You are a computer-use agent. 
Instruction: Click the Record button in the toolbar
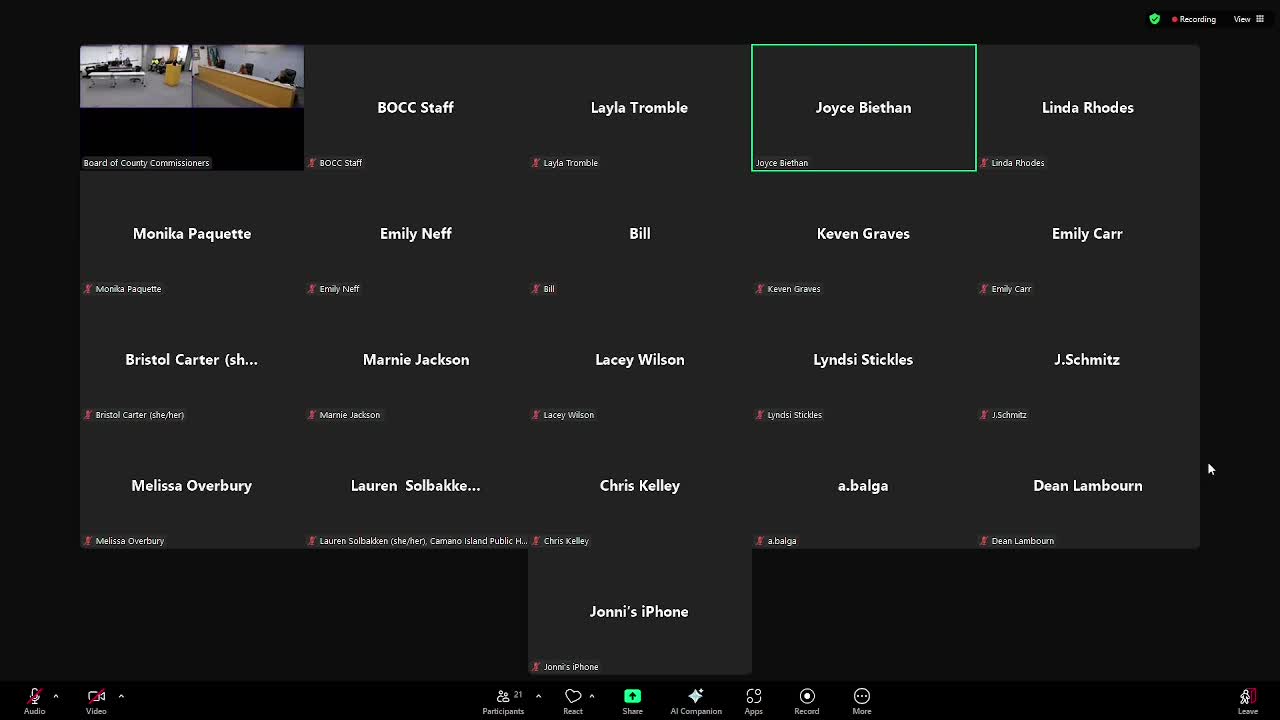pyautogui.click(x=807, y=700)
